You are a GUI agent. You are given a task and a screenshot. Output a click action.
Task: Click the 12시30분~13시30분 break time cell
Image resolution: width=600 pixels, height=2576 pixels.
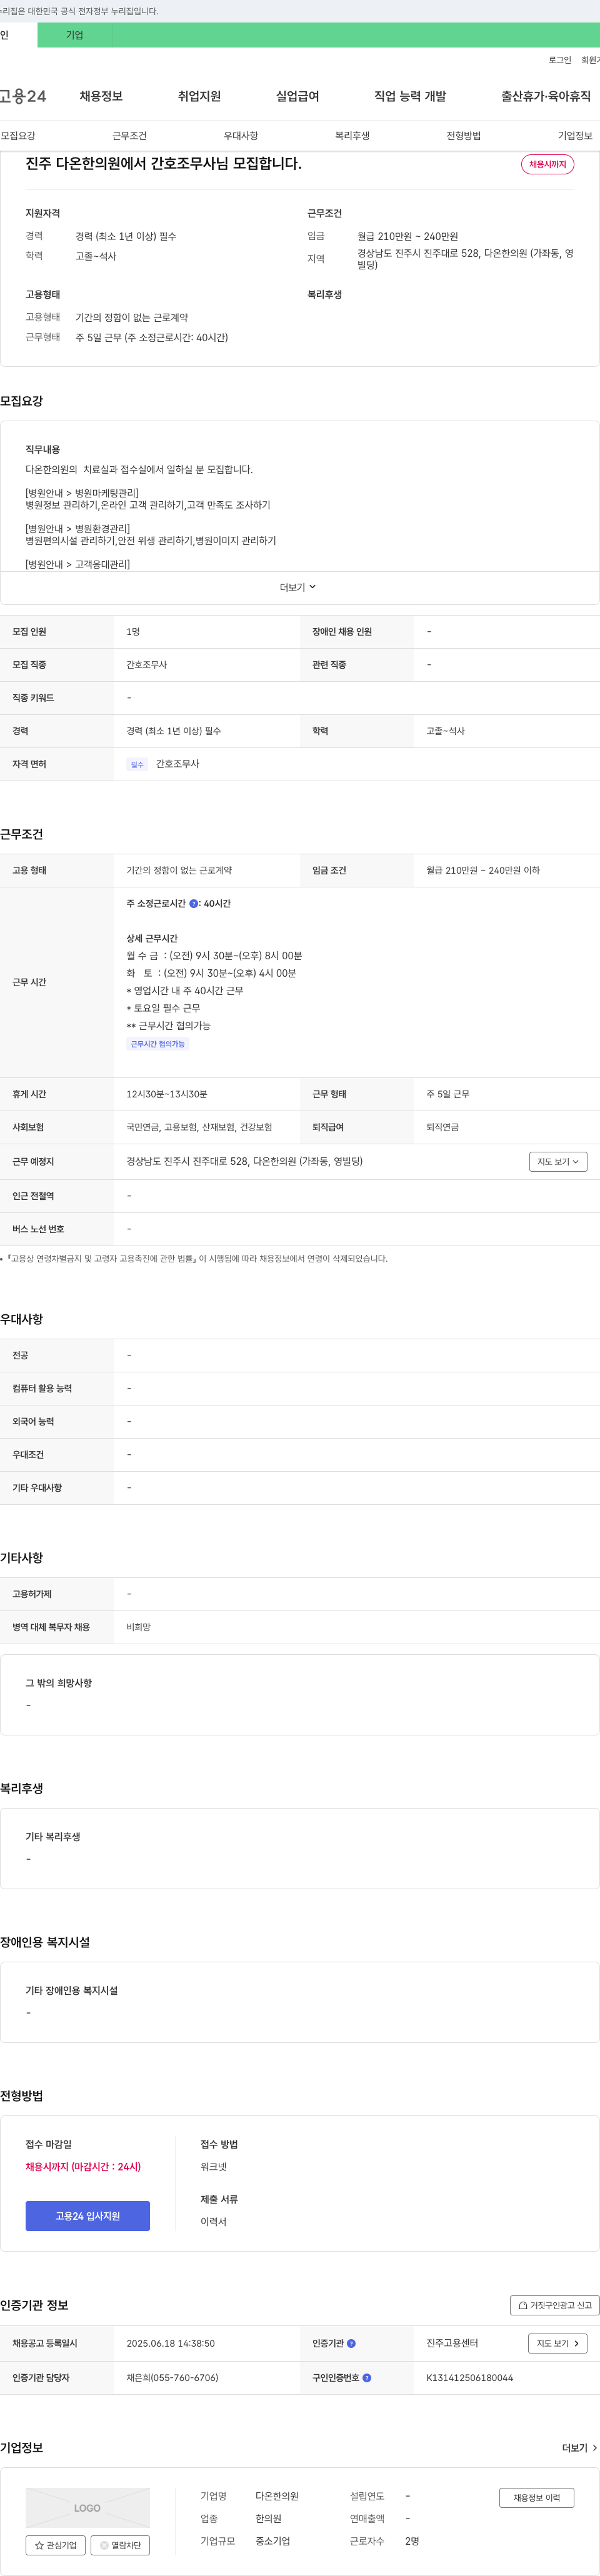(167, 1094)
